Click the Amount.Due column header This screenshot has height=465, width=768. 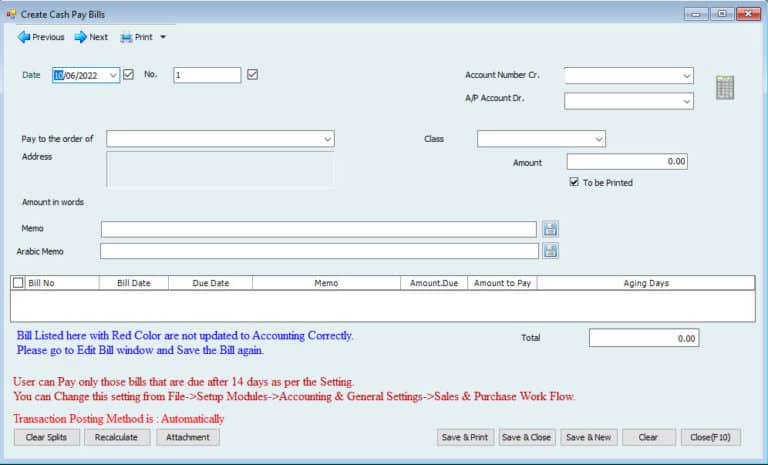point(434,283)
